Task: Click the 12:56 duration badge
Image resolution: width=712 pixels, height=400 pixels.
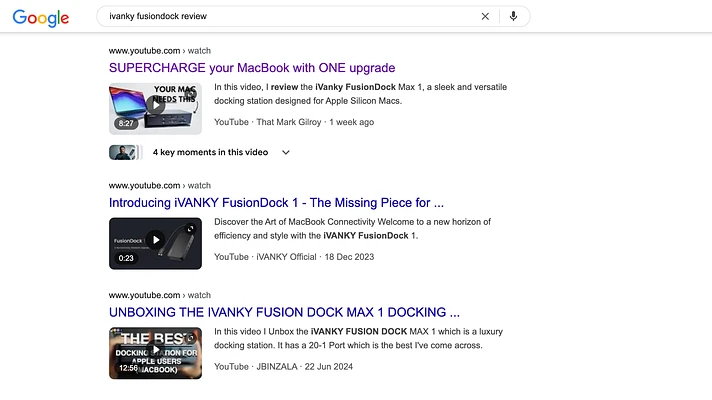Action: [x=127, y=368]
